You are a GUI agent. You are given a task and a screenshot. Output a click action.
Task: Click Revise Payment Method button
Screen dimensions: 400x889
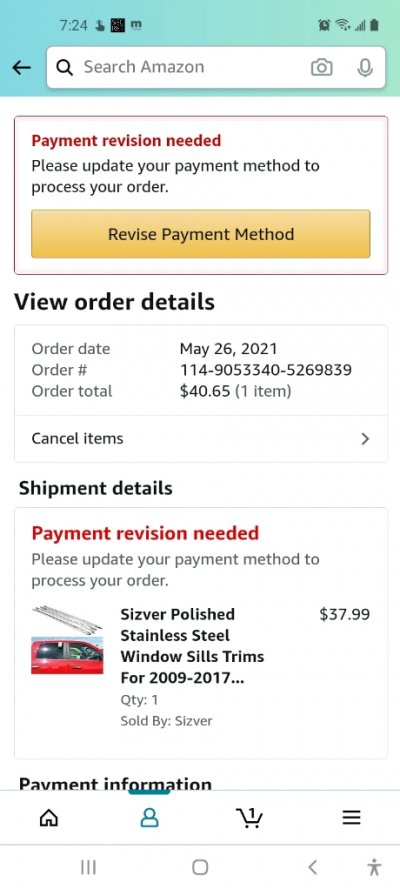(x=201, y=234)
